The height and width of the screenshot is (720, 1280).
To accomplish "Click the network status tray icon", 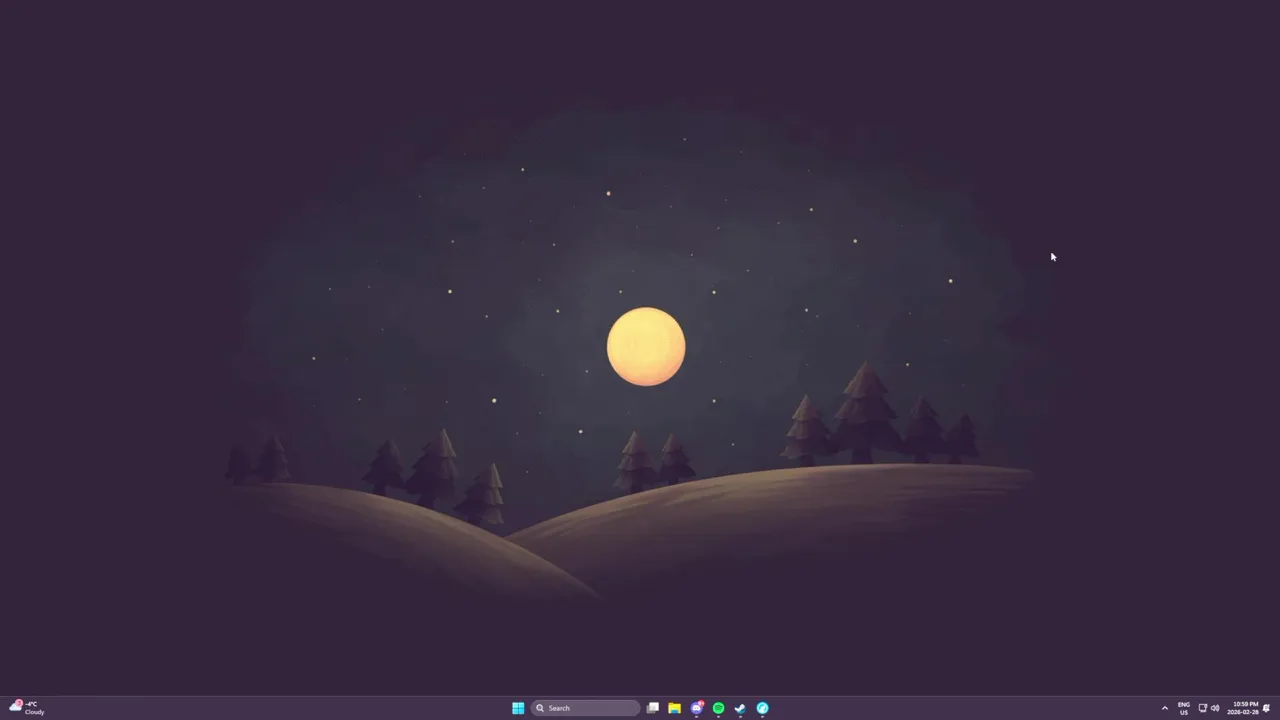I will coord(1203,708).
